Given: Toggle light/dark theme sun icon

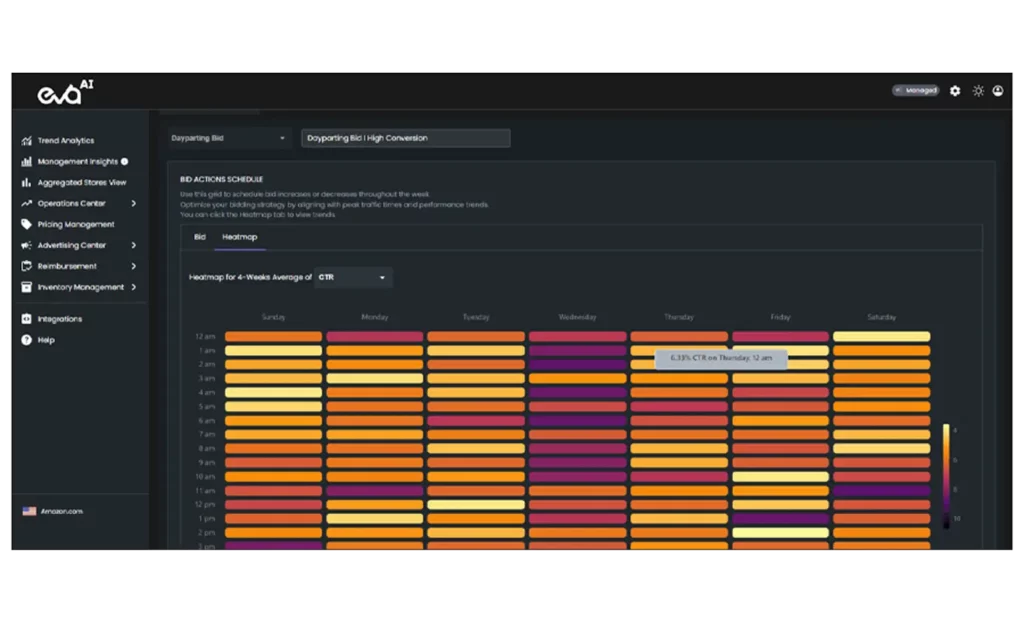Looking at the screenshot, I should 978,91.
